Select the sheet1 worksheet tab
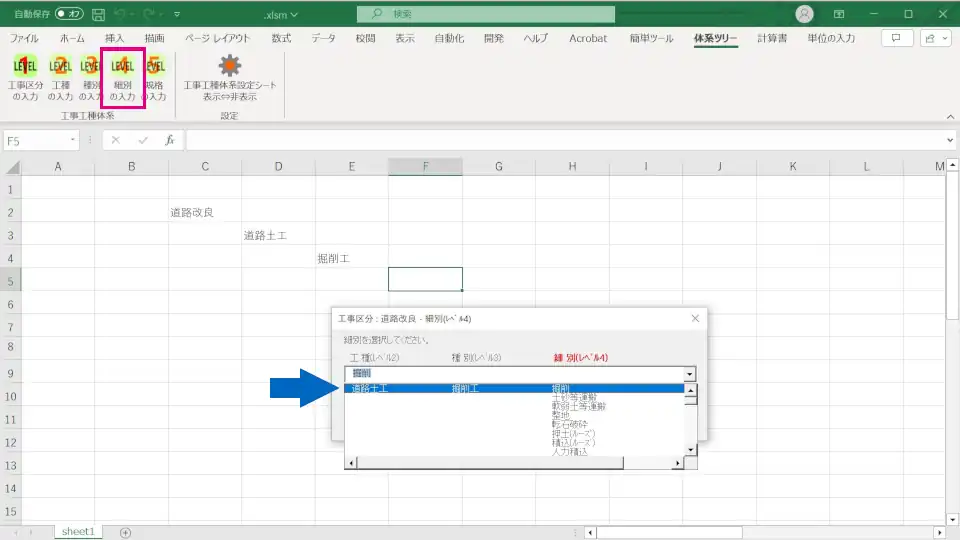Screen dimensions: 960x540 click(x=78, y=531)
